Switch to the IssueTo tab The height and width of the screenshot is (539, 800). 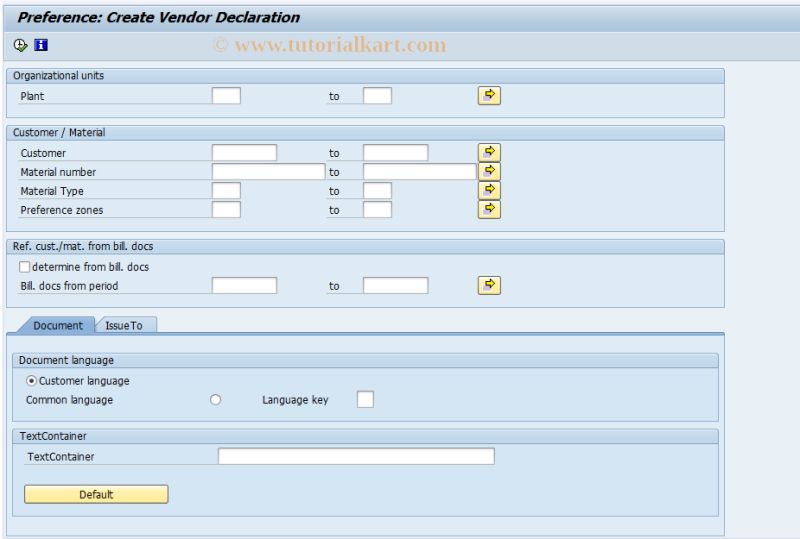point(124,325)
